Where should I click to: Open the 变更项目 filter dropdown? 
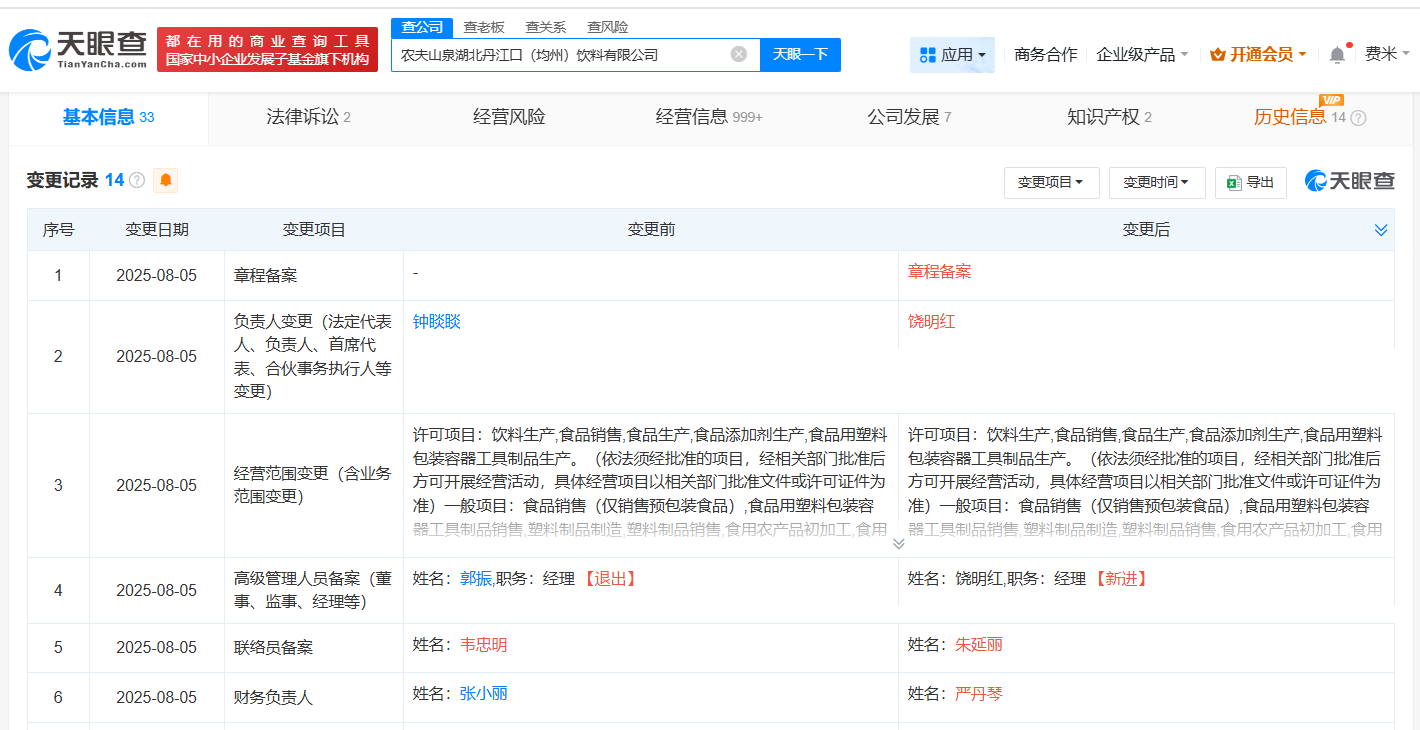[1051, 182]
